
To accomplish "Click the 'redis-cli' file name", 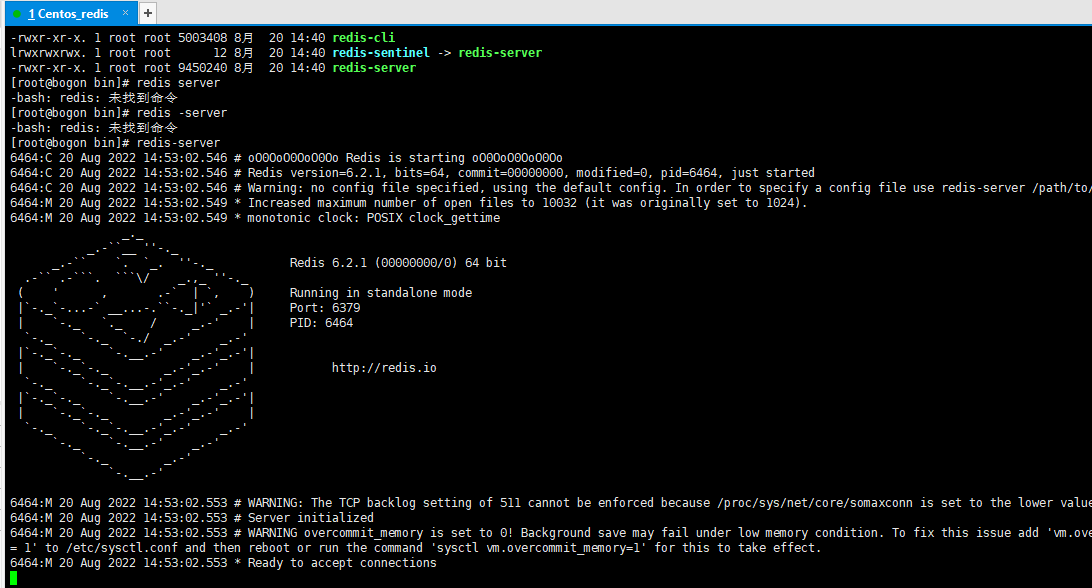I will click(x=364, y=38).
